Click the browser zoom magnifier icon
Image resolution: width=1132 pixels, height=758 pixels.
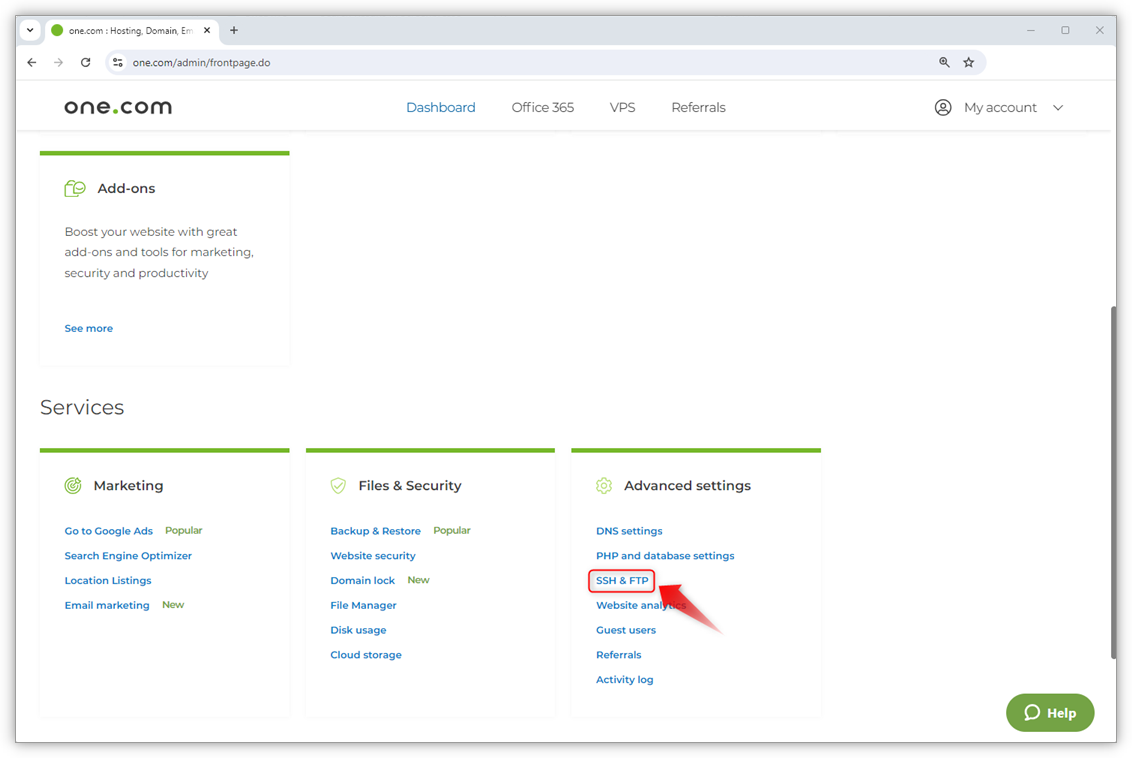click(x=943, y=62)
